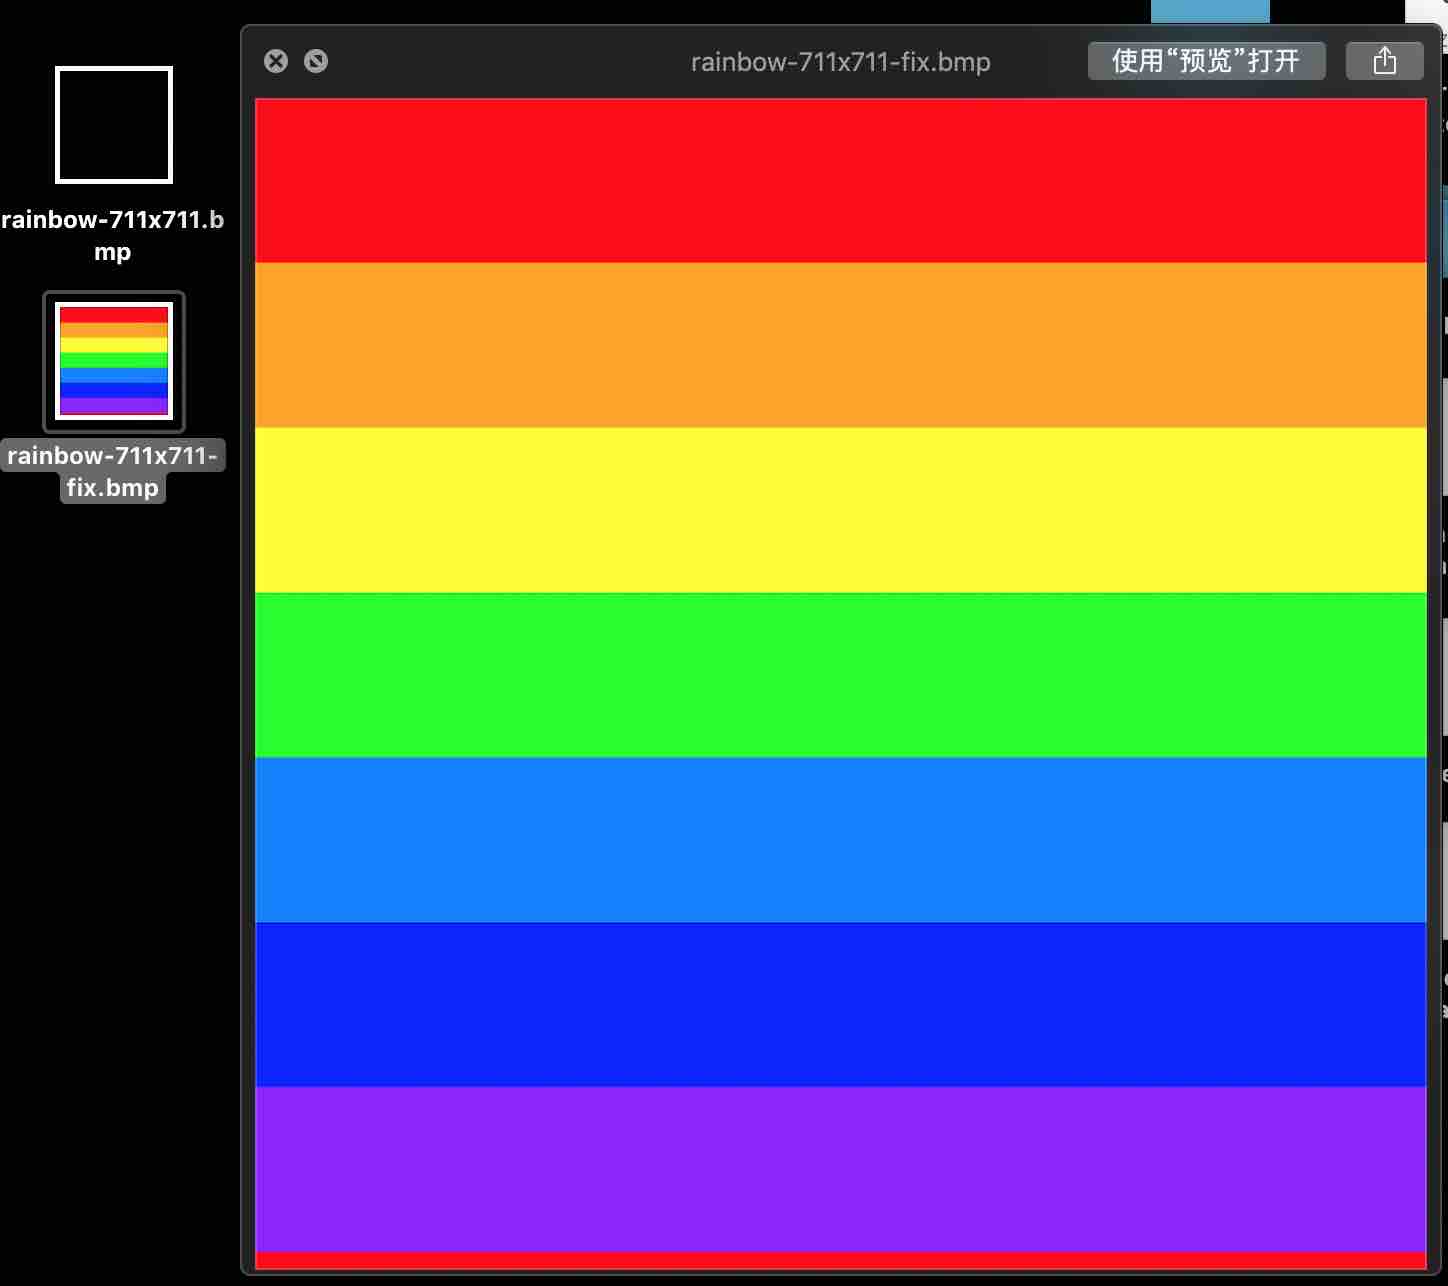
Task: Click the purple stripe of the rainbow image
Action: click(840, 1170)
